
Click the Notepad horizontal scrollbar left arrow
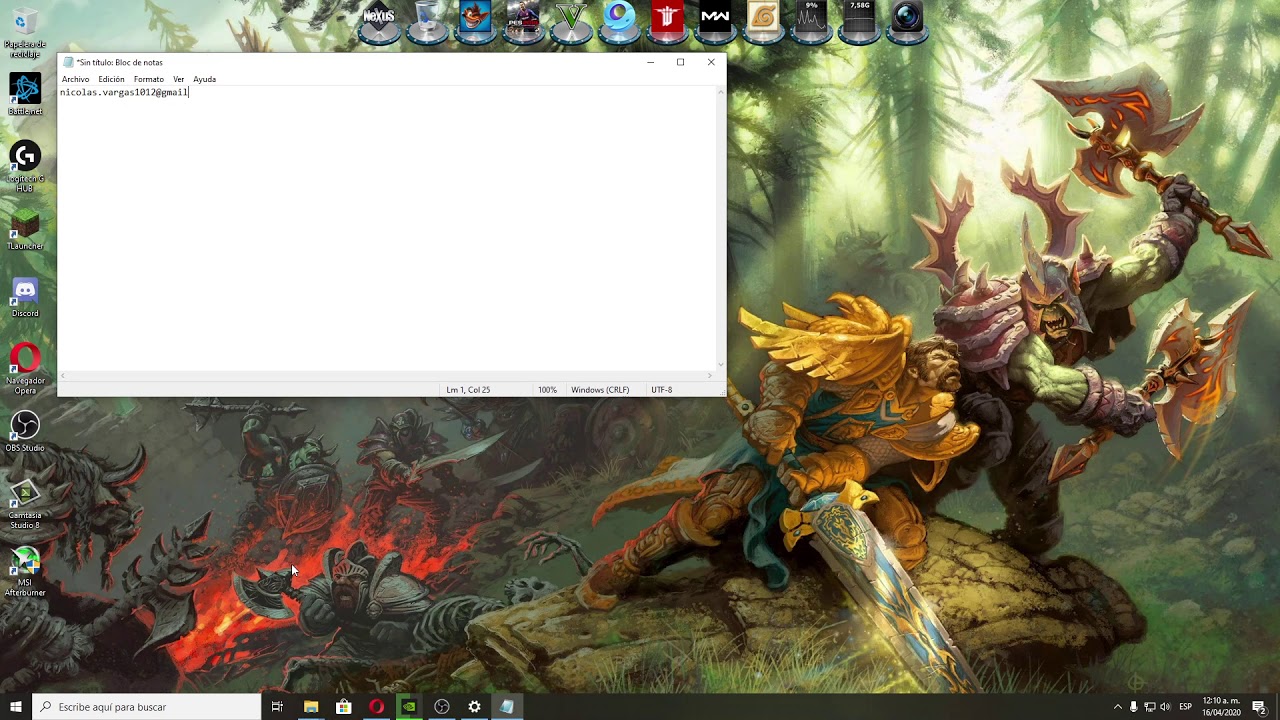click(x=63, y=376)
